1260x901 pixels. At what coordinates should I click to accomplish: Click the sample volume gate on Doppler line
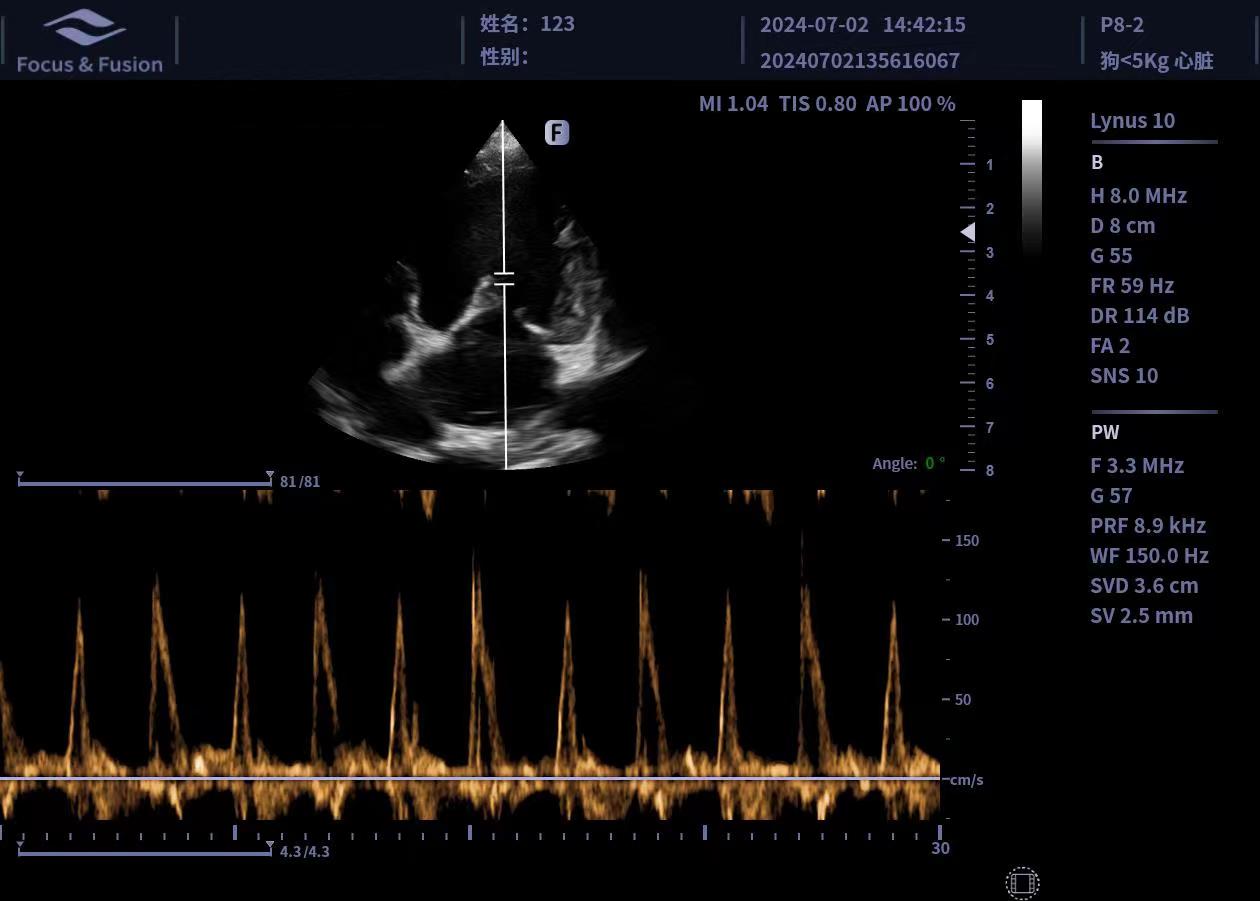click(x=504, y=279)
